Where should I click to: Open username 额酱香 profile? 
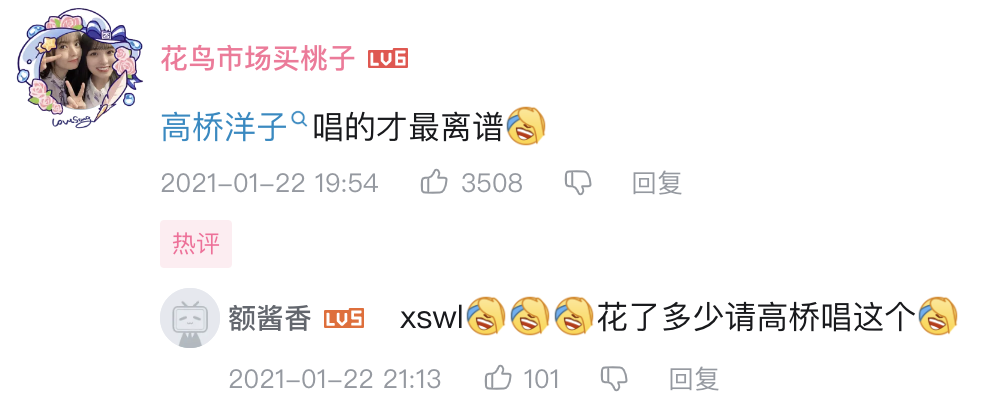[270, 318]
